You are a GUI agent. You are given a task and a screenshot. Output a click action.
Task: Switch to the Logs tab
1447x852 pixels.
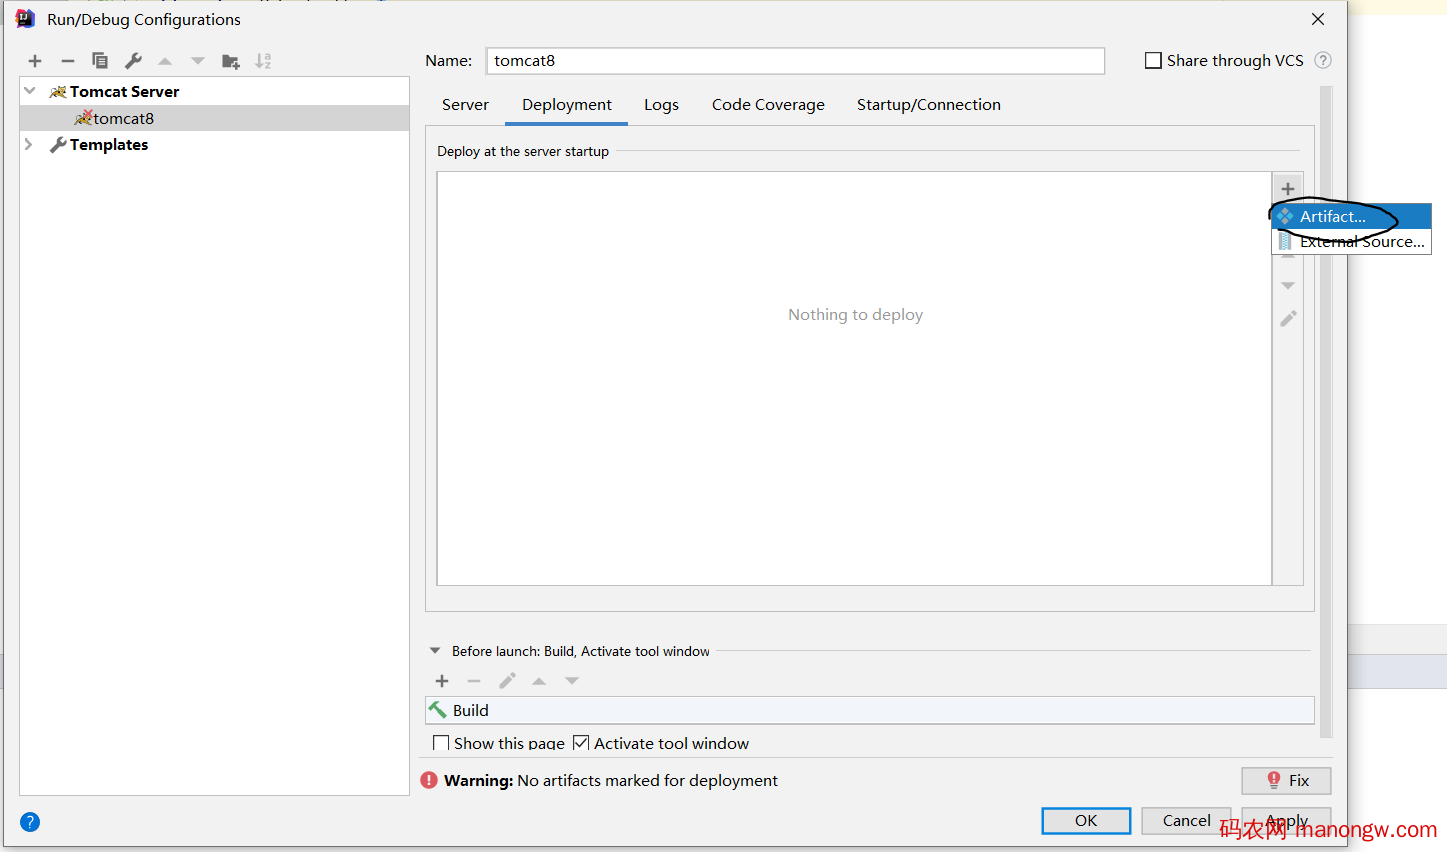(x=661, y=104)
